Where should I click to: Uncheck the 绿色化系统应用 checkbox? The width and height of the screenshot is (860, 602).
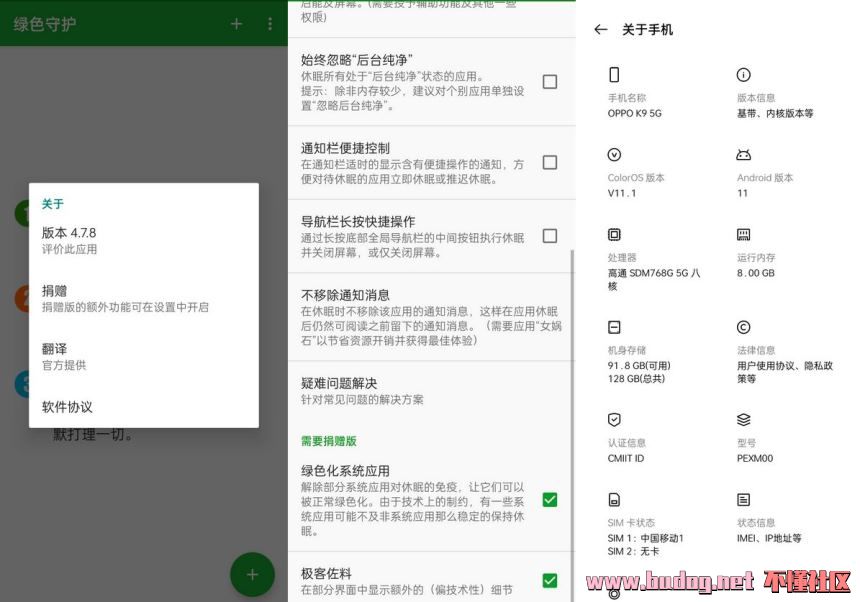[549, 499]
